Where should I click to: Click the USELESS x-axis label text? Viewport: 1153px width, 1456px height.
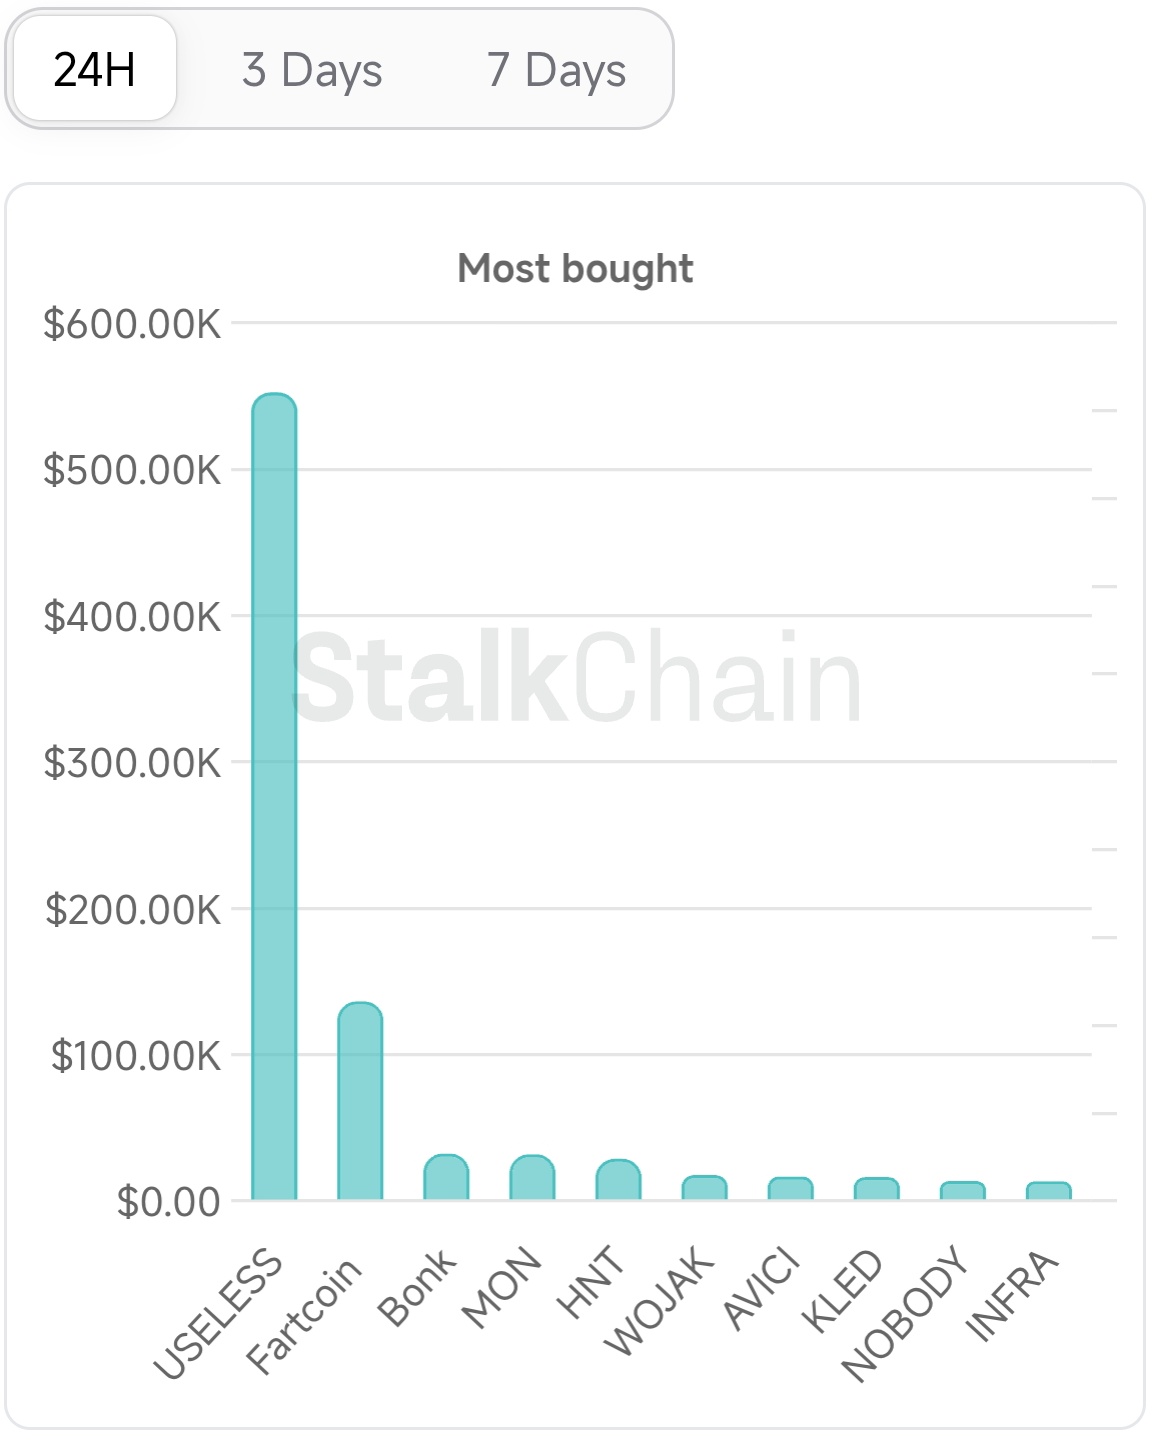219,1314
